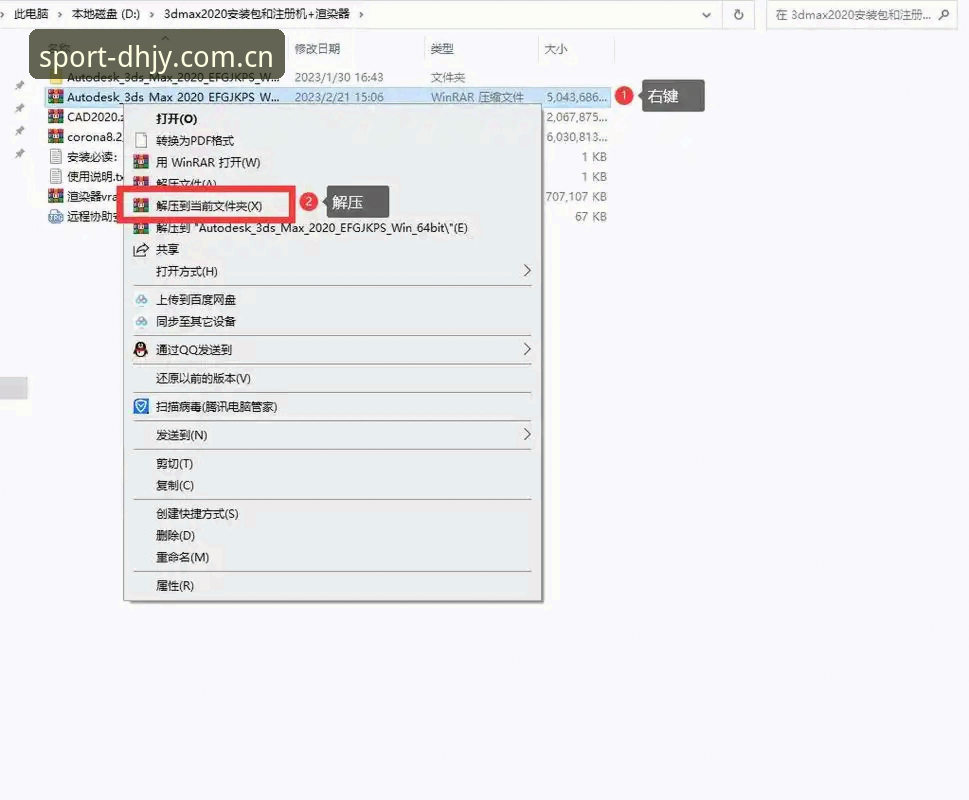Image resolution: width=969 pixels, height=800 pixels.
Task: Expand the chevron after 此电脑 in the path
Action: coord(60,14)
